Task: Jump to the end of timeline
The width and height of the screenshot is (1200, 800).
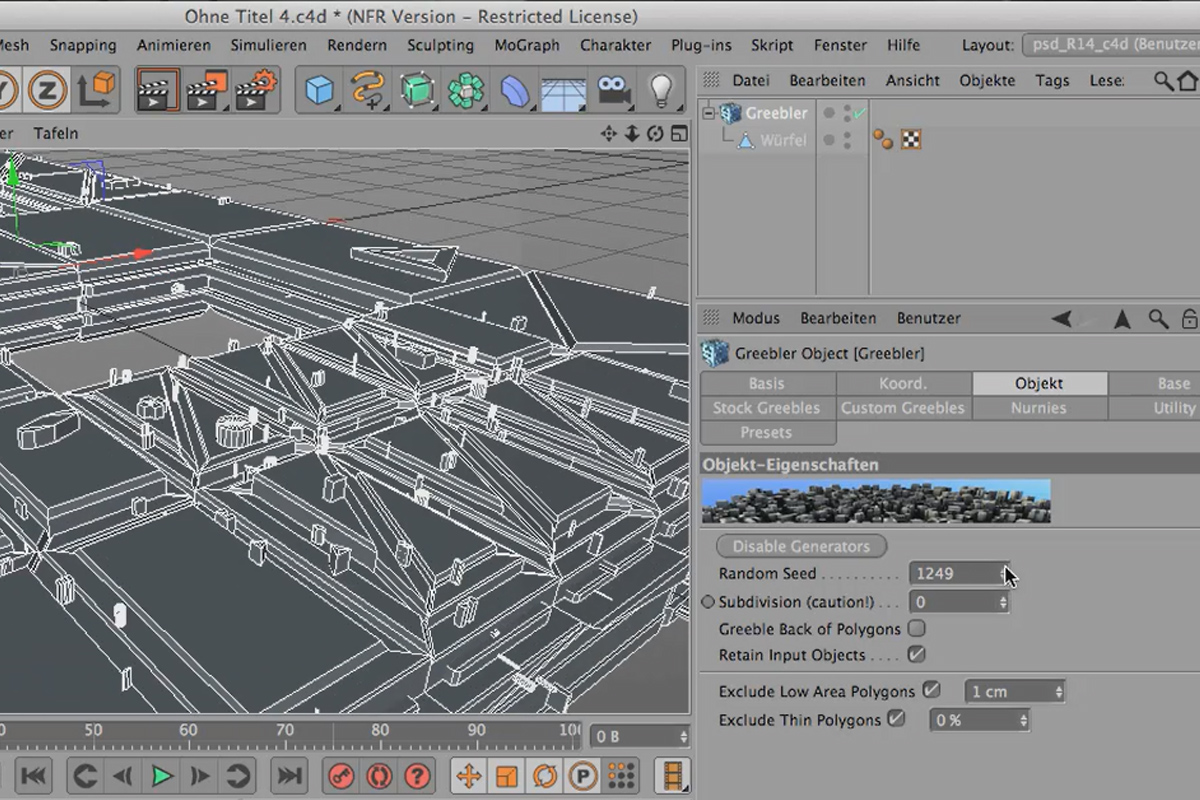Action: coord(290,775)
